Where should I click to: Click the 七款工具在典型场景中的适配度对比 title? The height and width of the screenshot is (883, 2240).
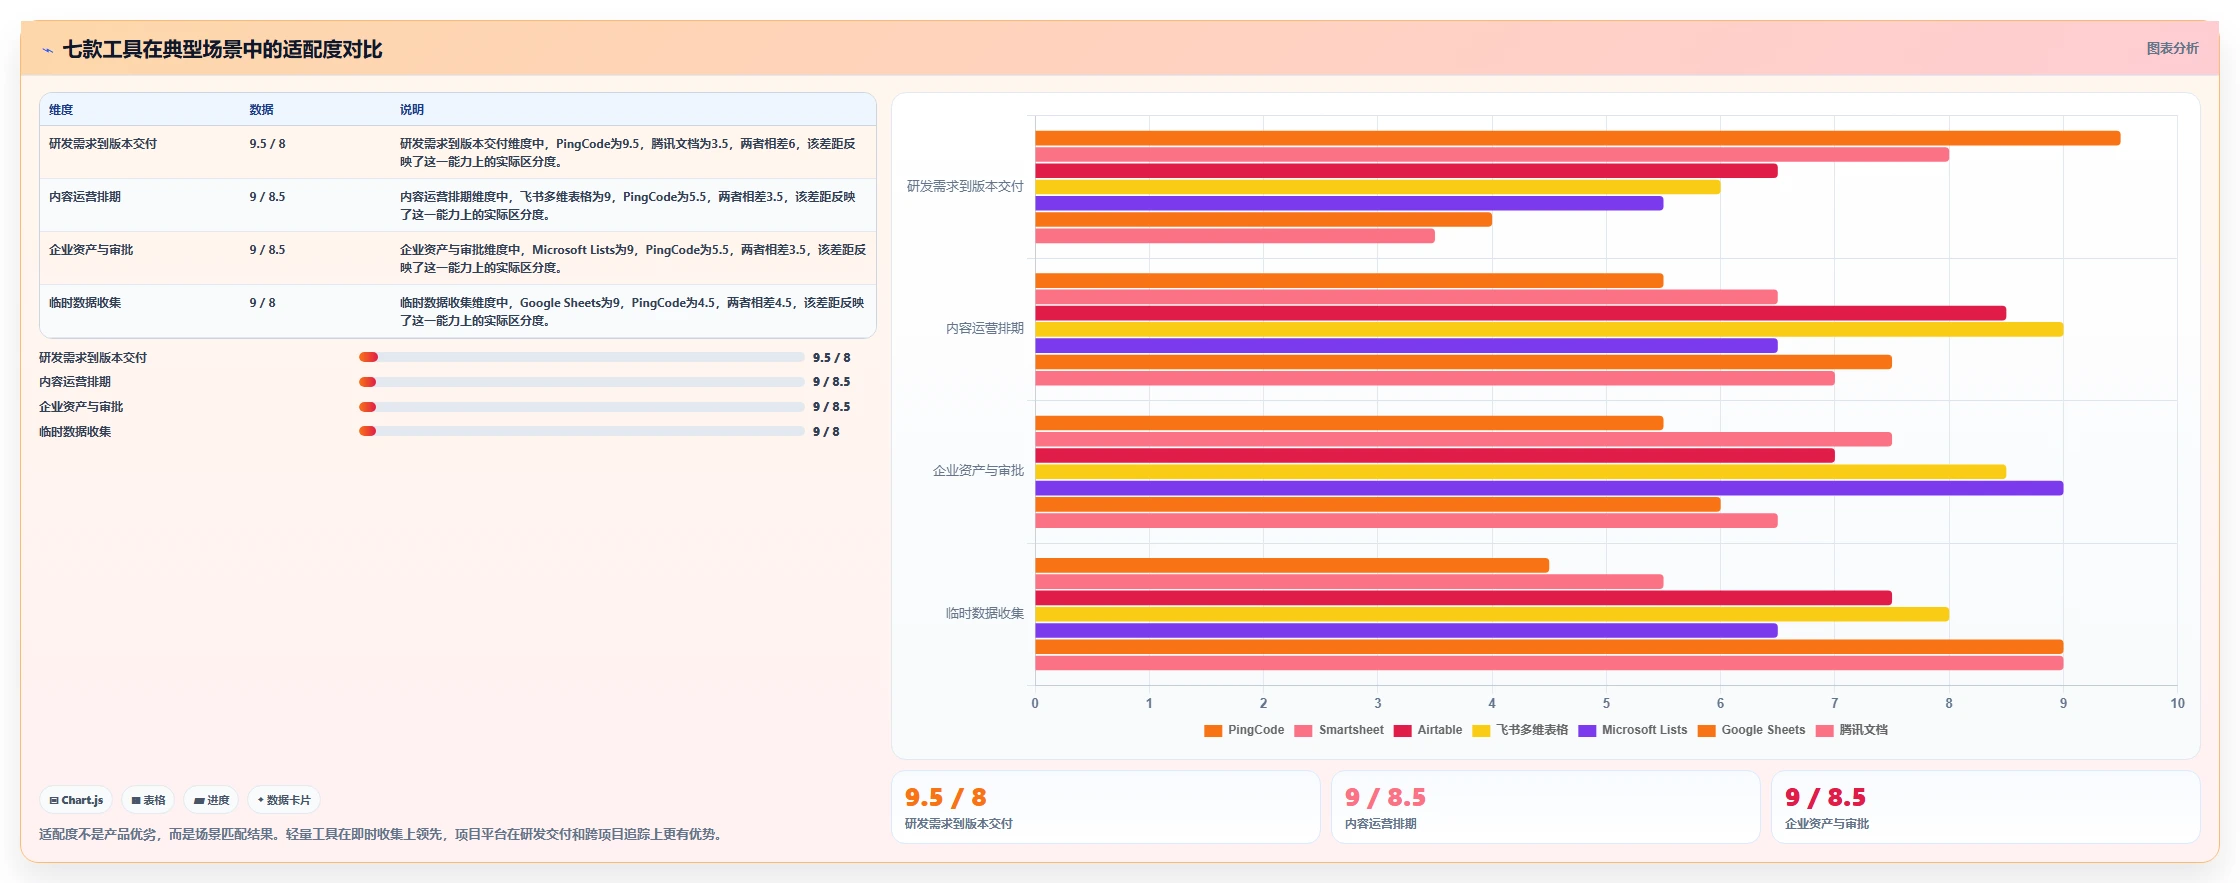(x=222, y=50)
